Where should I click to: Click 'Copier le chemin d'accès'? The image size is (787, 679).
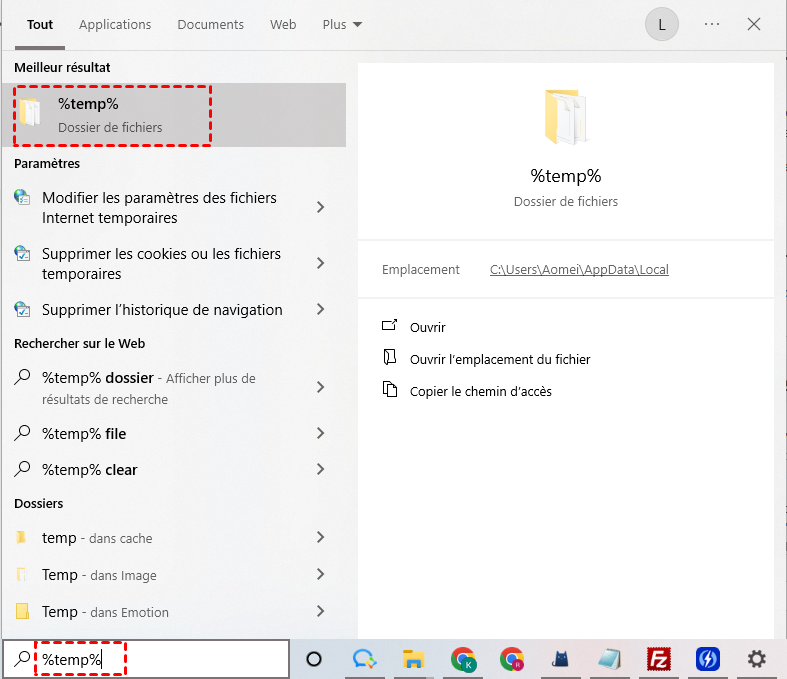coord(480,391)
